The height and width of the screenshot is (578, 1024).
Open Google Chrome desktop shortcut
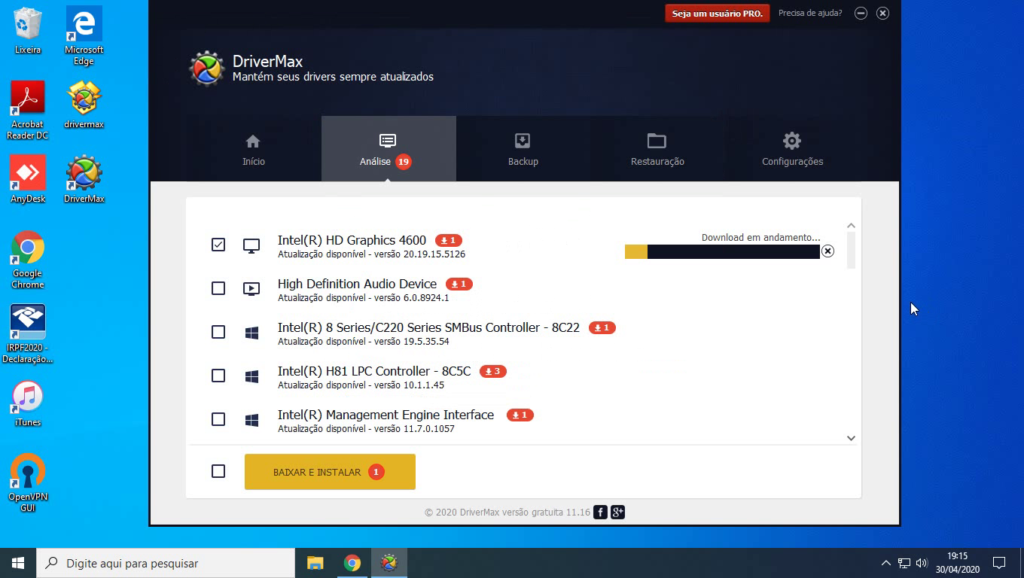click(27, 259)
